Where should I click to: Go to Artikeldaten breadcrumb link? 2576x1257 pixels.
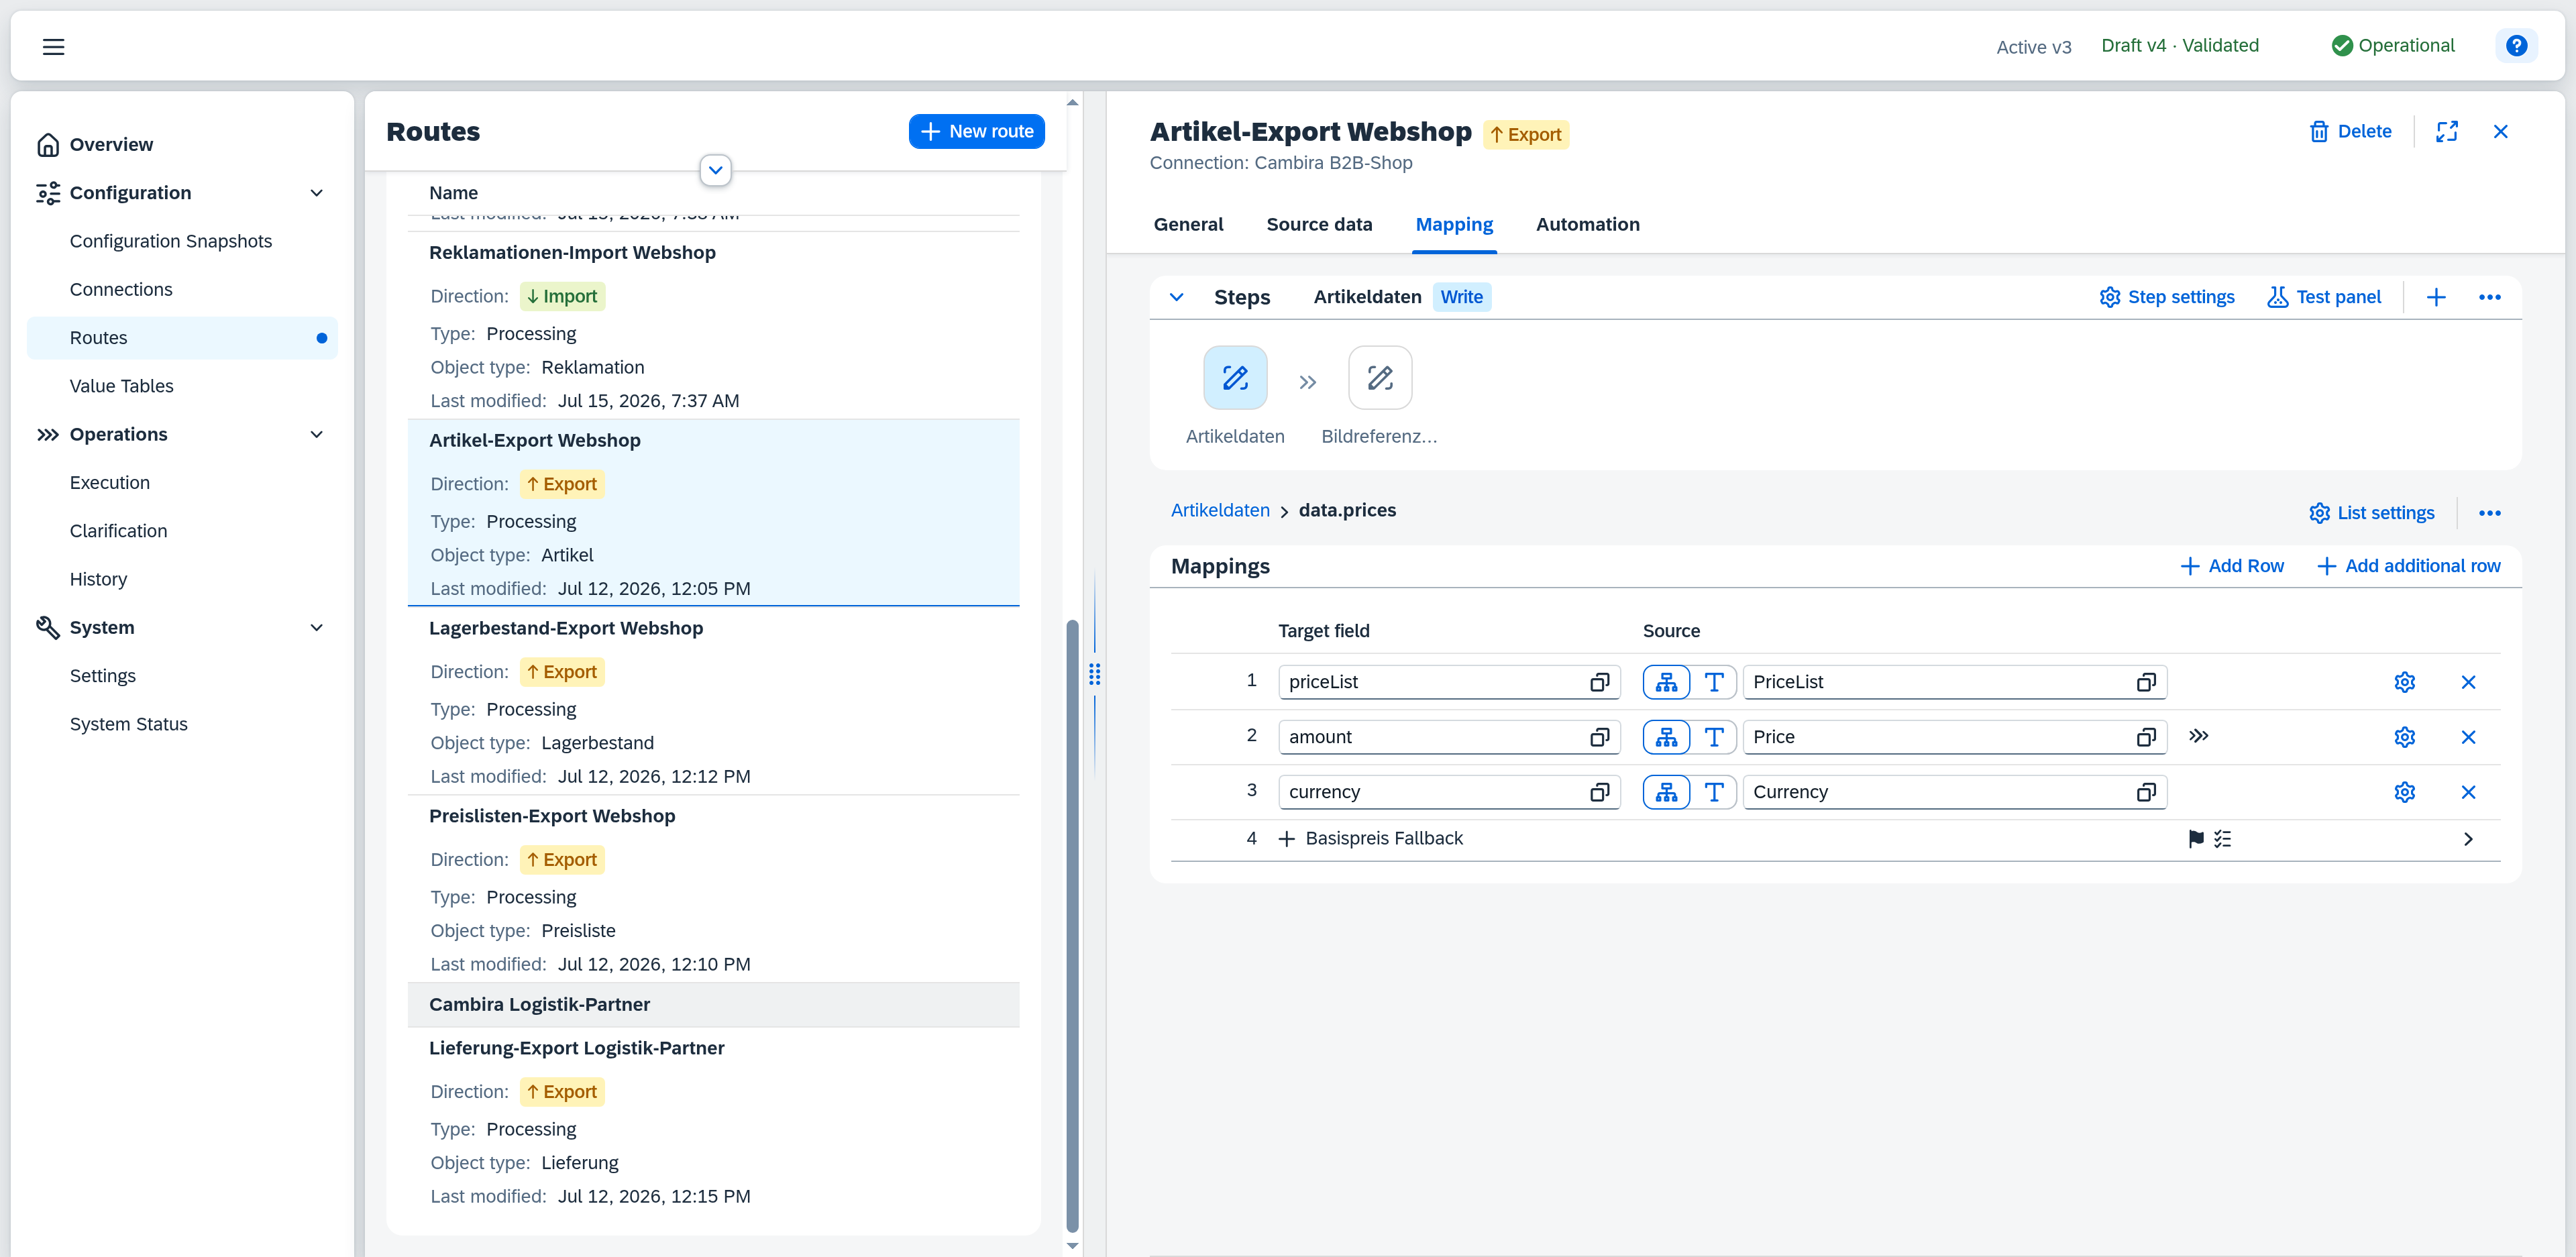click(x=1220, y=510)
